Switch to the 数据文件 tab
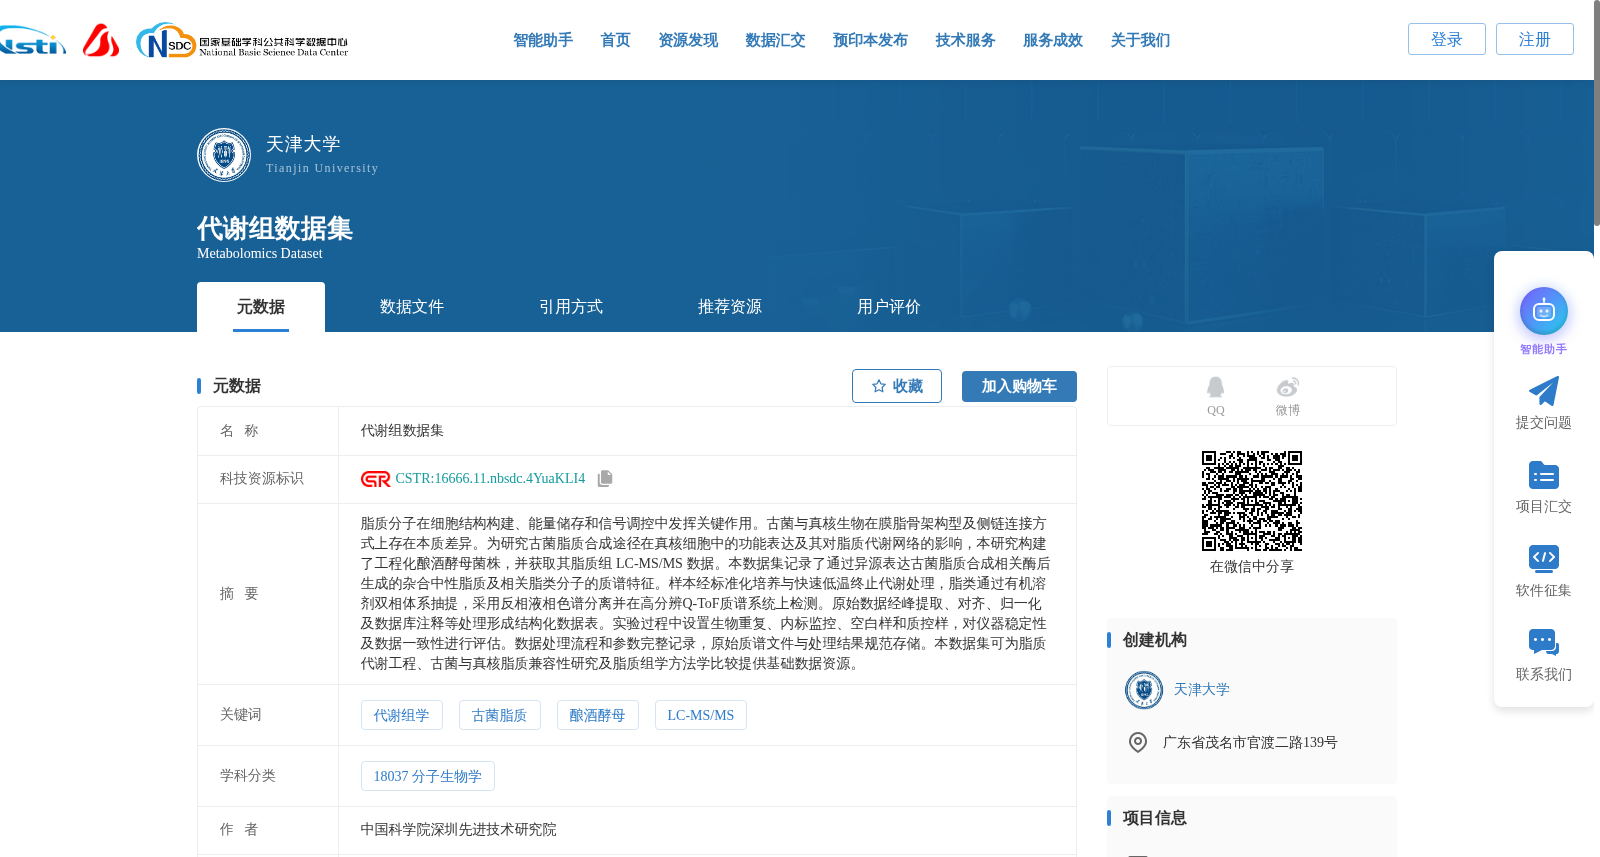Image resolution: width=1600 pixels, height=857 pixels. coord(412,307)
